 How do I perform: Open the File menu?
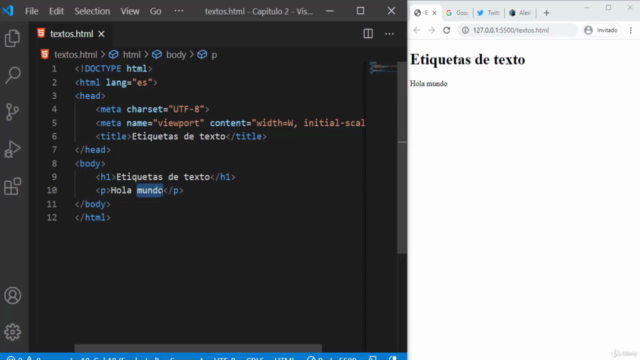(x=31, y=11)
